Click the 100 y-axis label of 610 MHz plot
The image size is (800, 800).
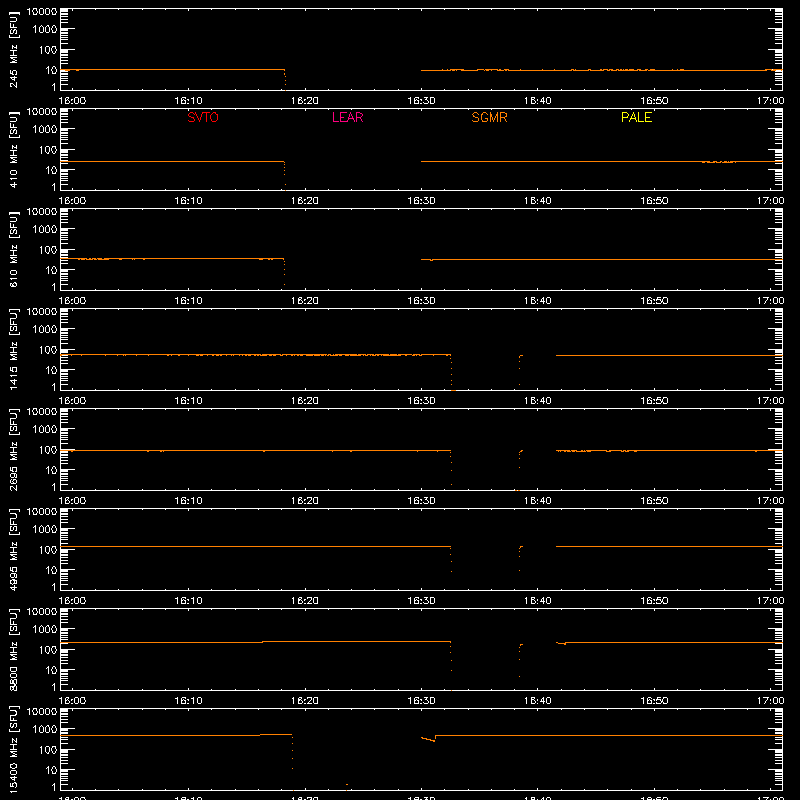click(x=48, y=249)
